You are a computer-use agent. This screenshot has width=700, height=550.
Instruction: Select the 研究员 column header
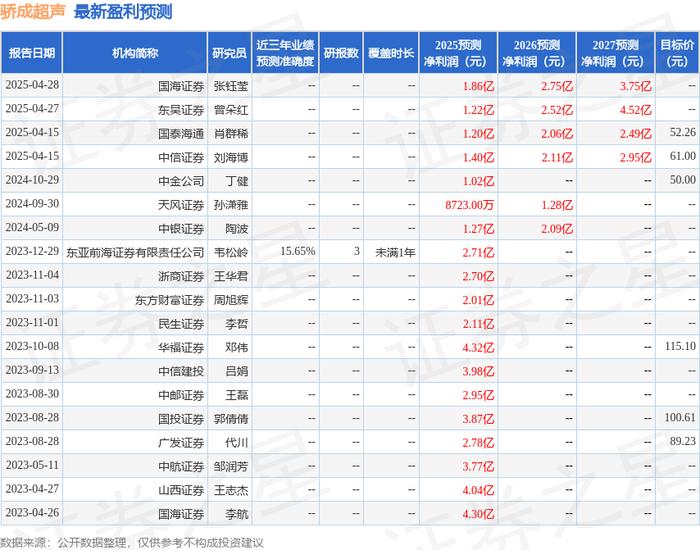tap(229, 53)
